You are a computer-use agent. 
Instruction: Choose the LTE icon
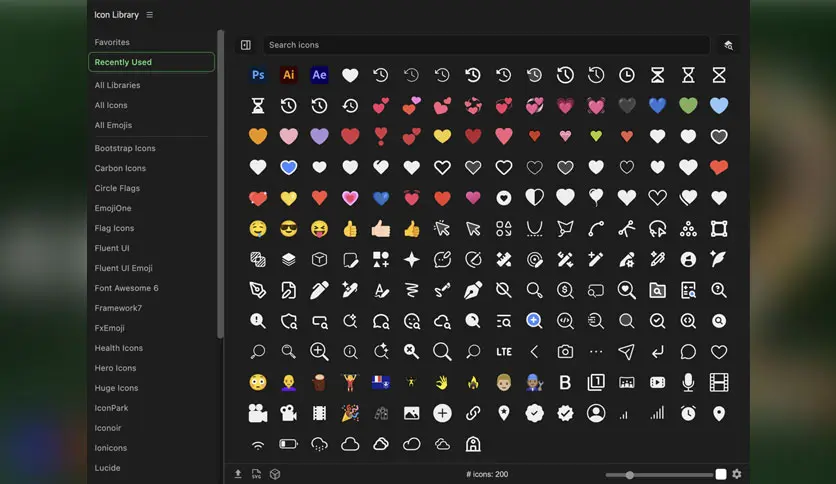coord(504,352)
